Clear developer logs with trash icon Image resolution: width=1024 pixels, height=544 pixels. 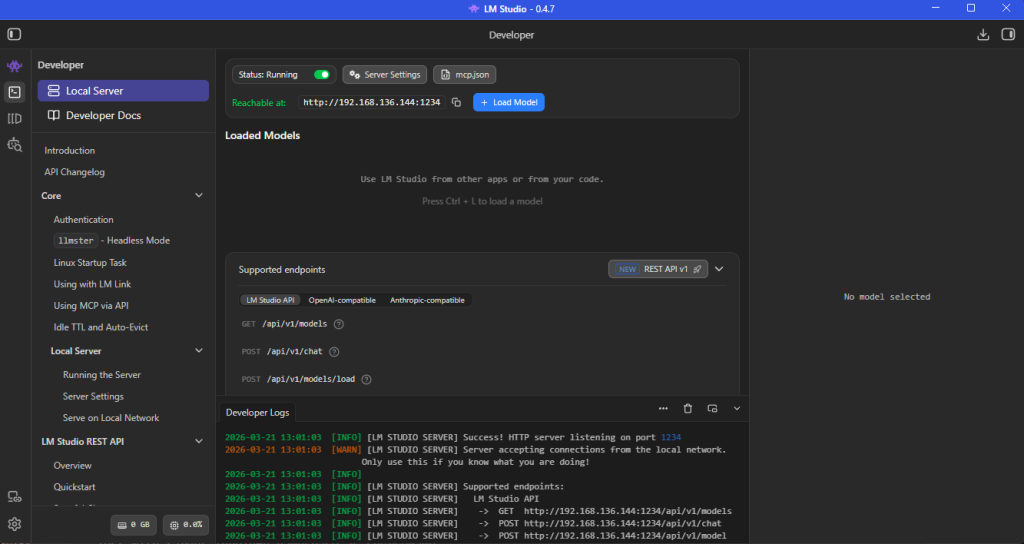tap(688, 408)
